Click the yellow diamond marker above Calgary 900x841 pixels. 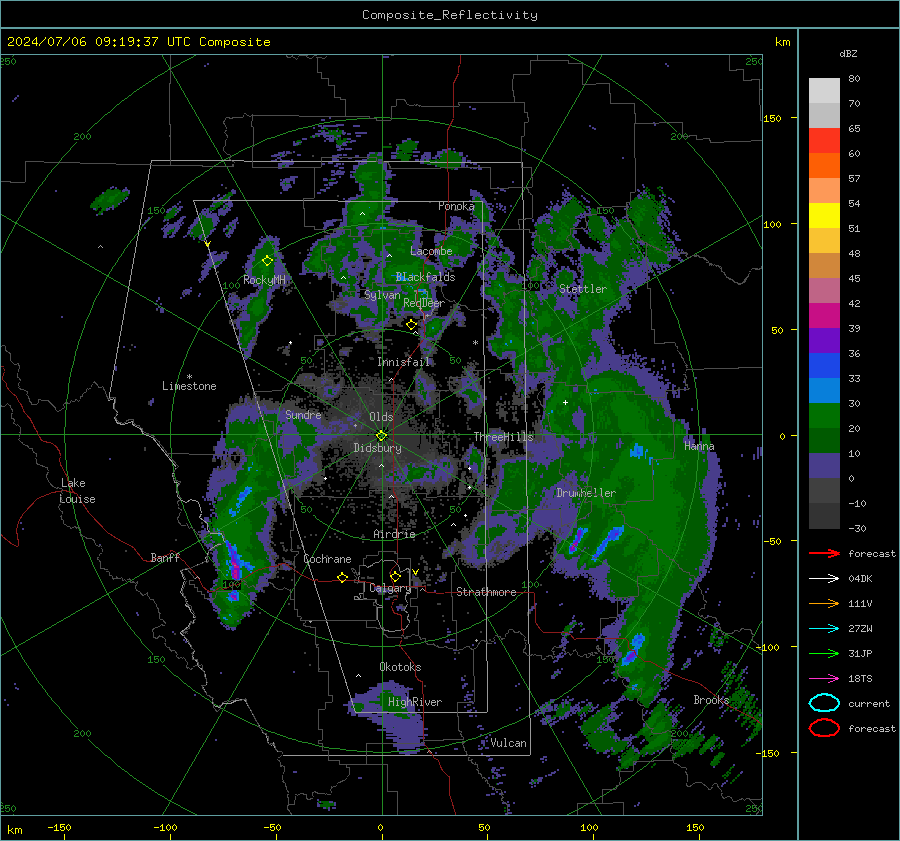395,576
